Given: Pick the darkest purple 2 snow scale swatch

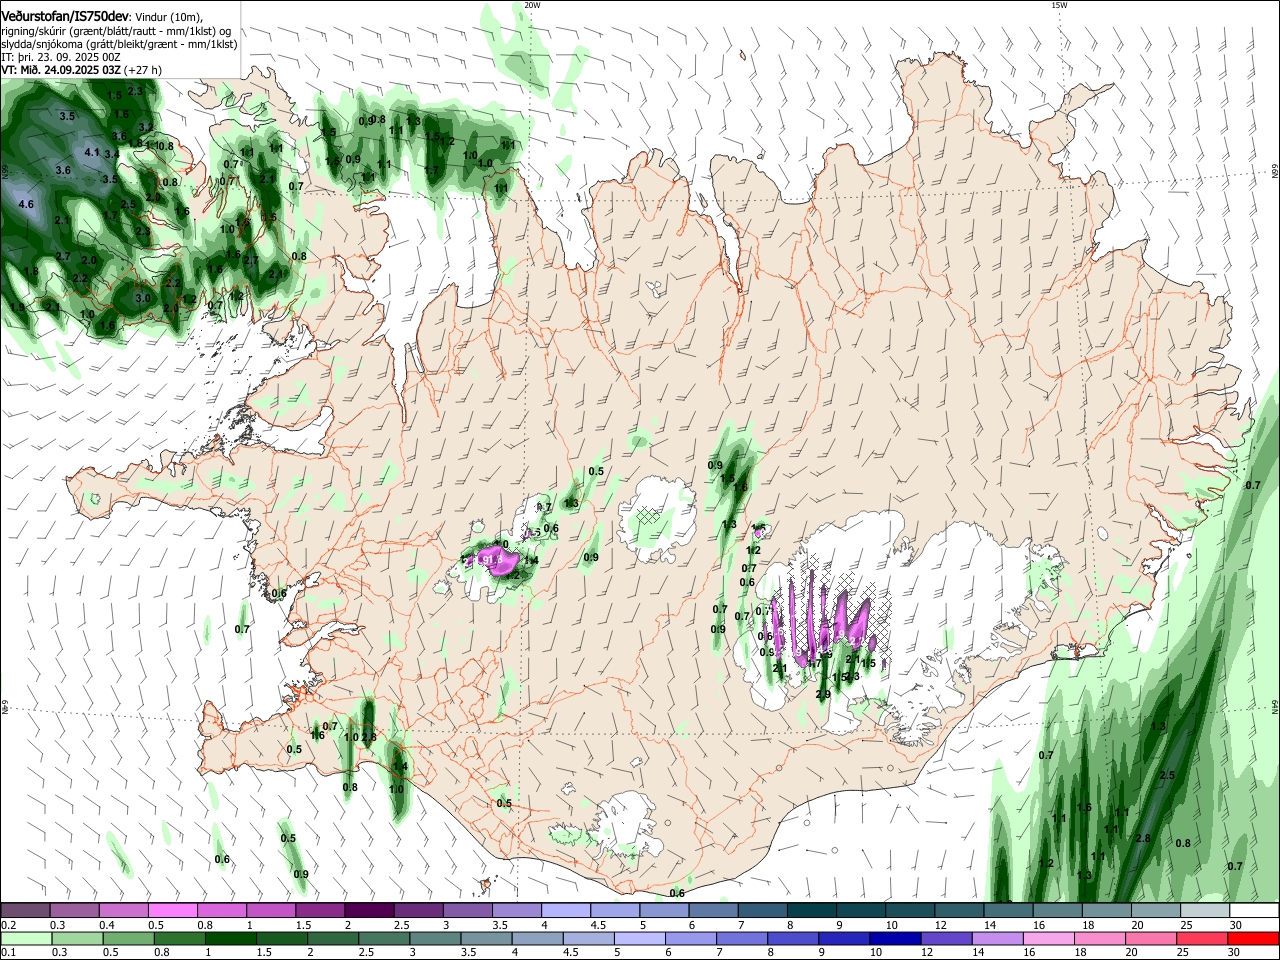Looking at the screenshot, I should click(369, 911).
